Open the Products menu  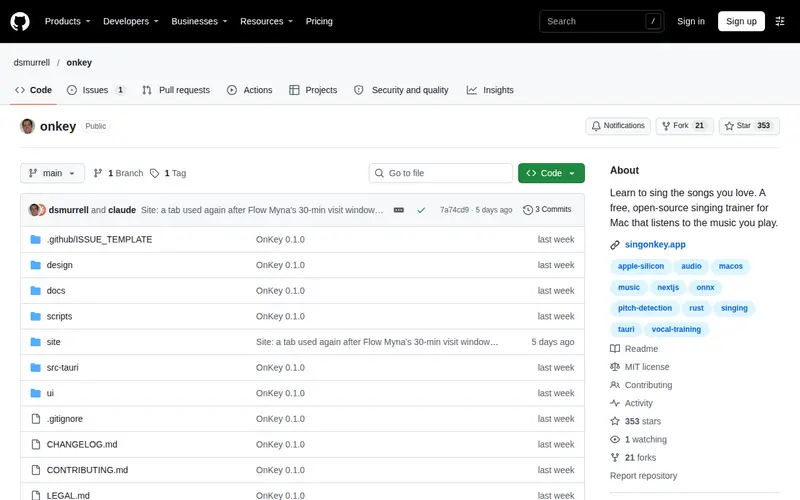click(x=67, y=21)
